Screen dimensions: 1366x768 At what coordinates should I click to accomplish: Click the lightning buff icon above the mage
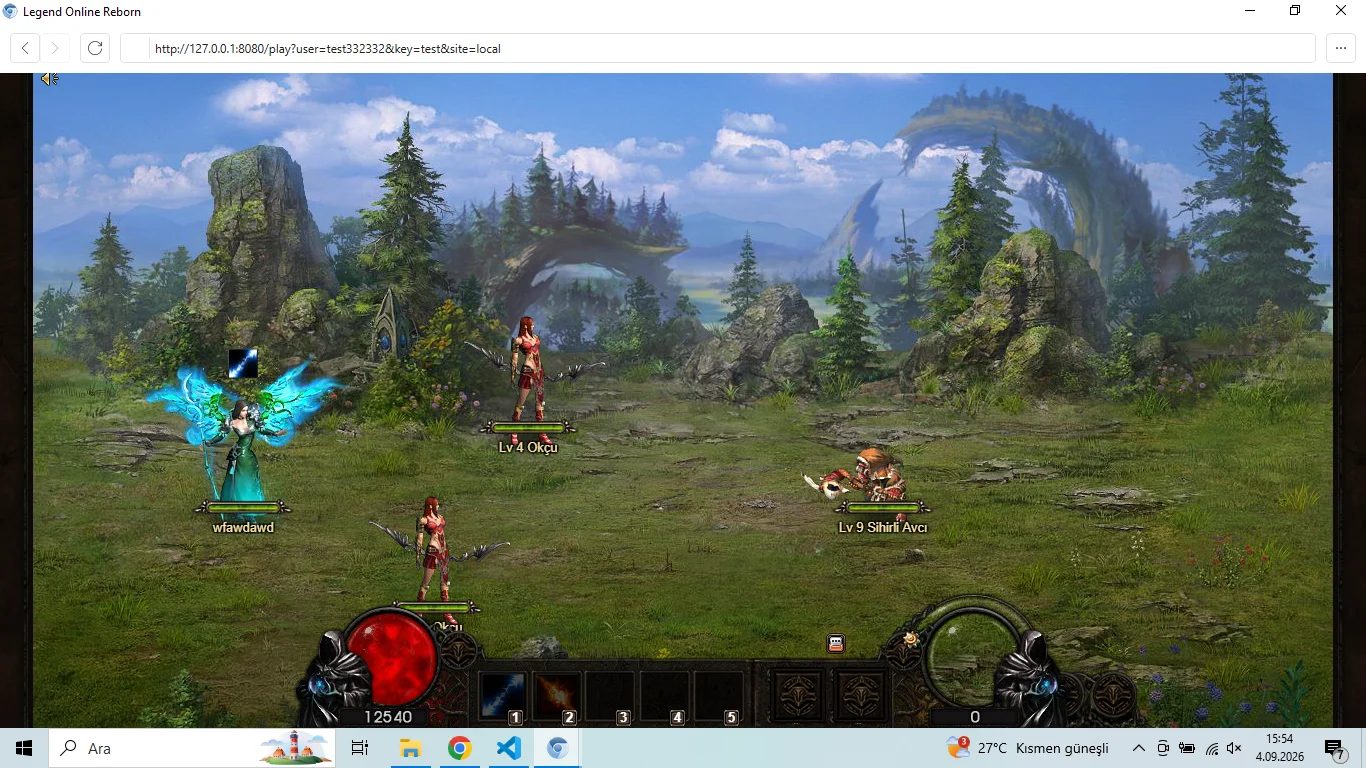243,363
